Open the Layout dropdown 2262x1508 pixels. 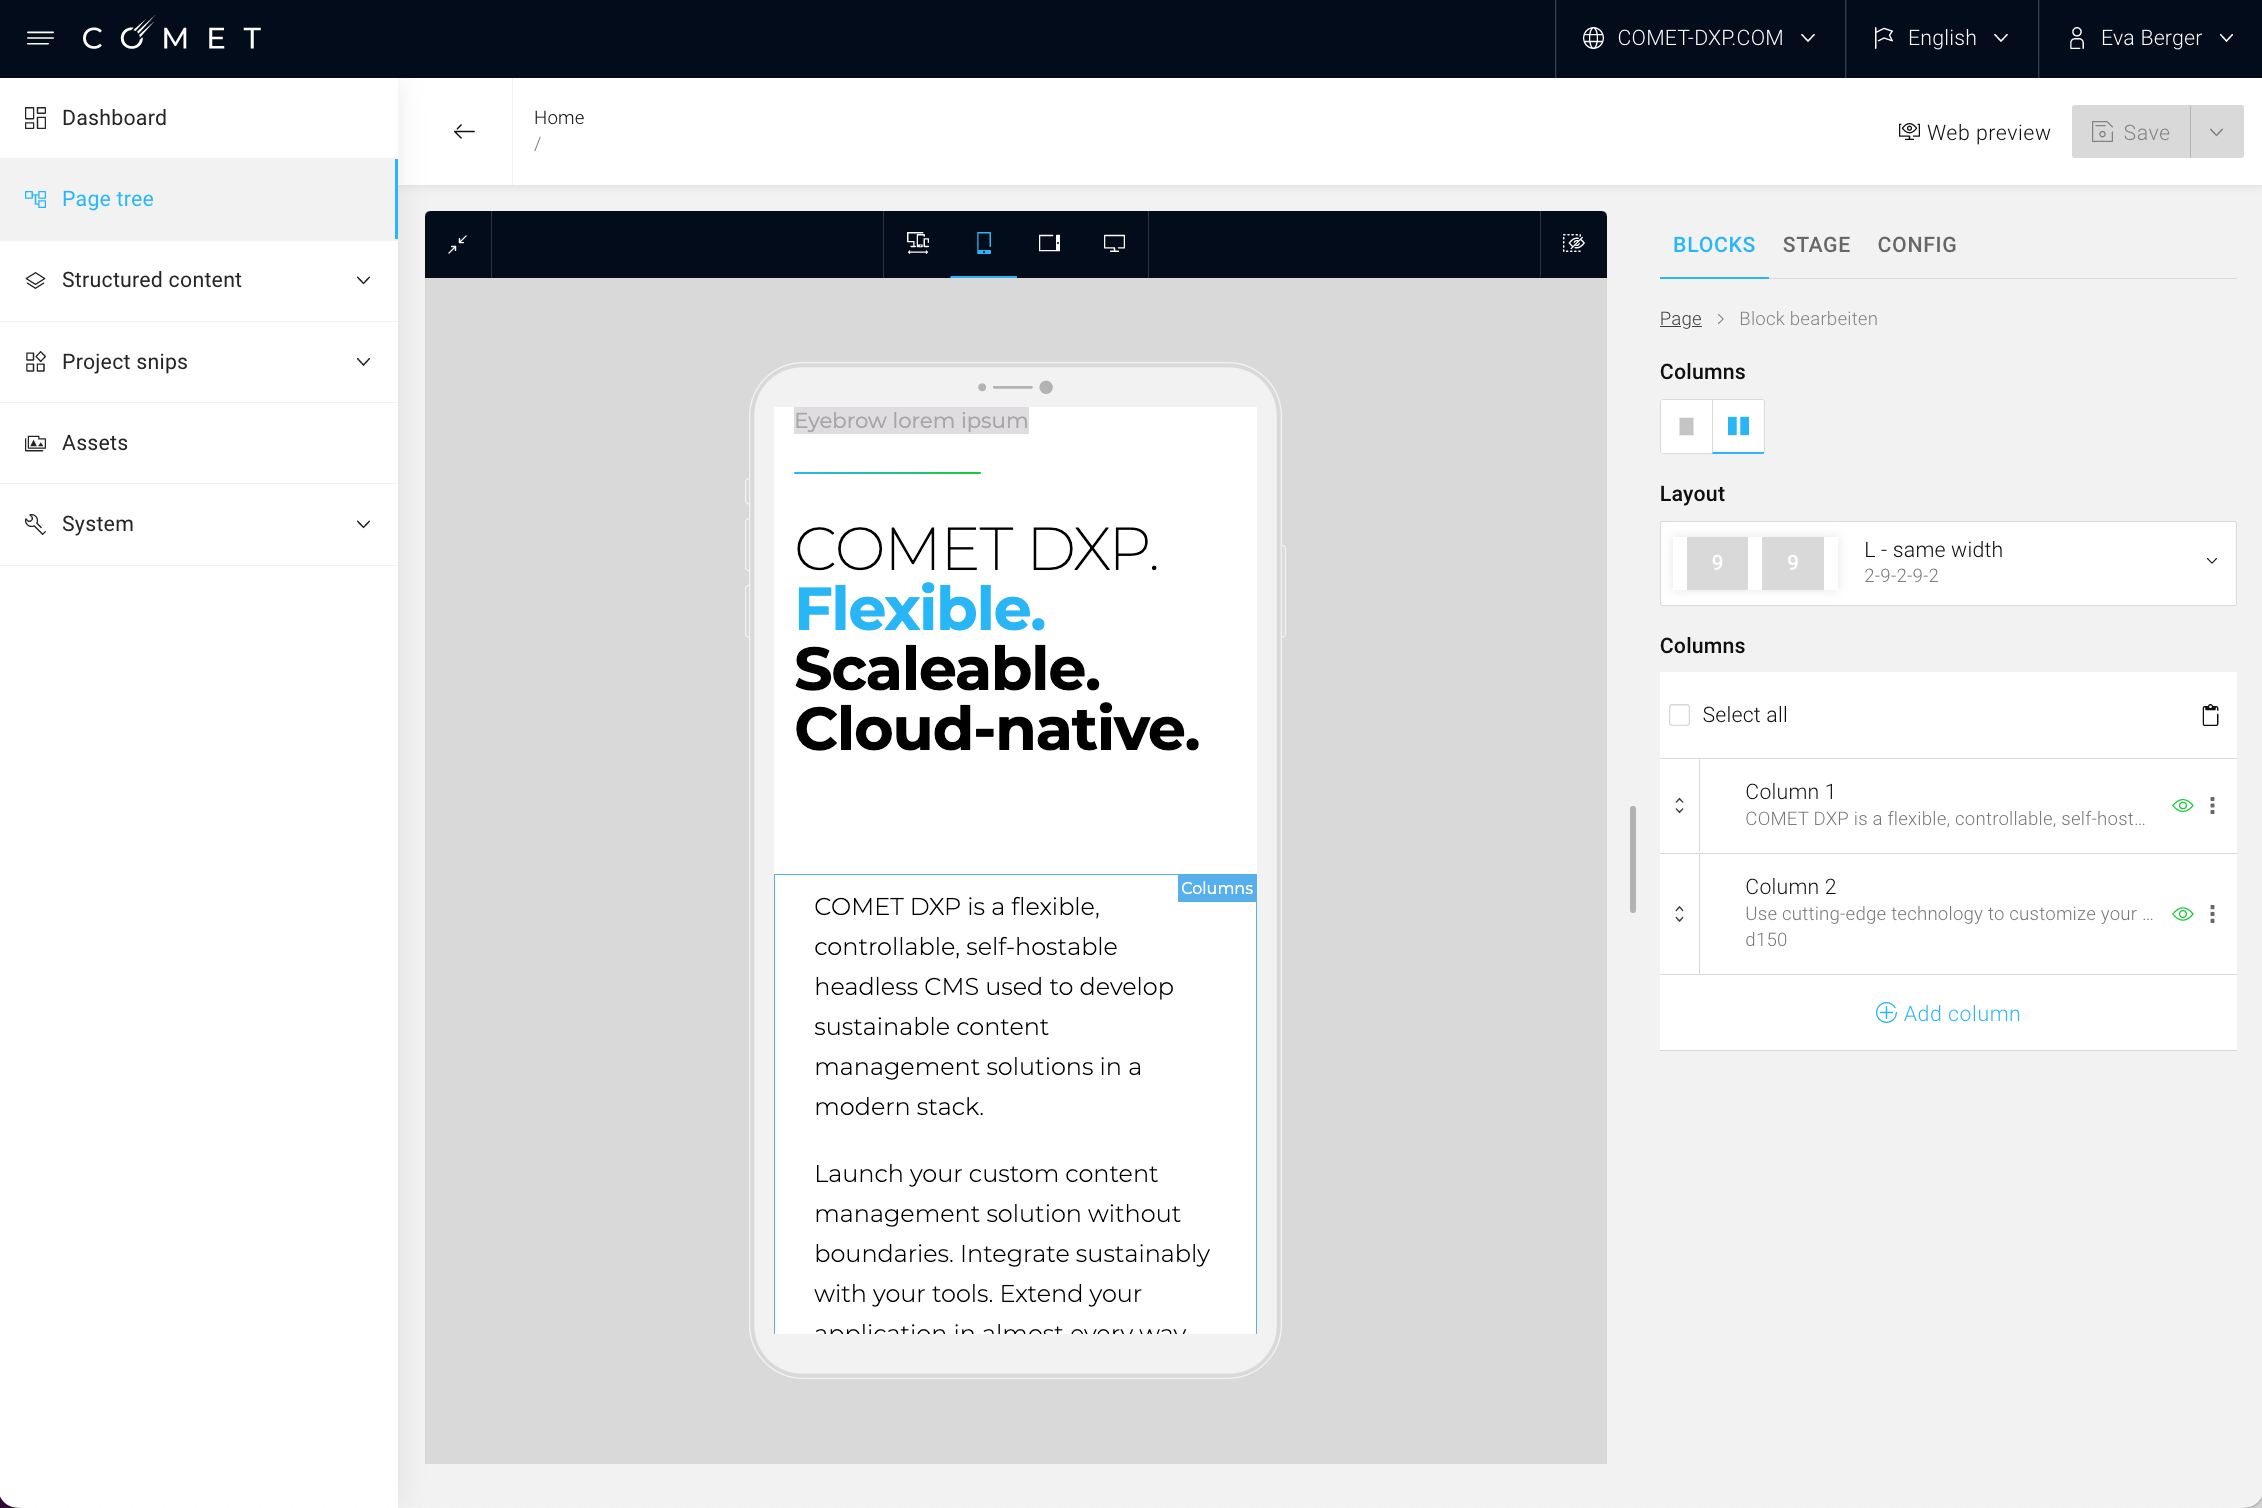[1948, 563]
